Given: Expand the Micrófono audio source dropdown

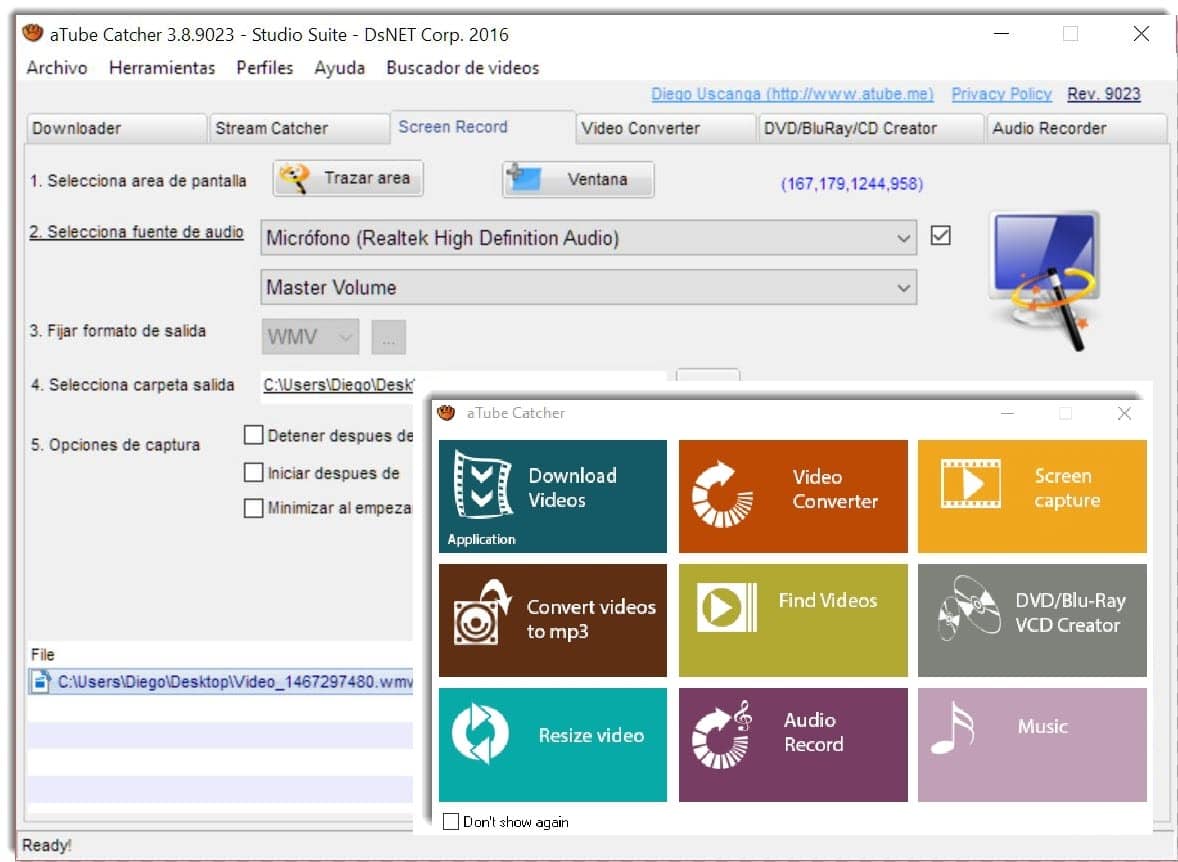Looking at the screenshot, I should click(588, 238).
